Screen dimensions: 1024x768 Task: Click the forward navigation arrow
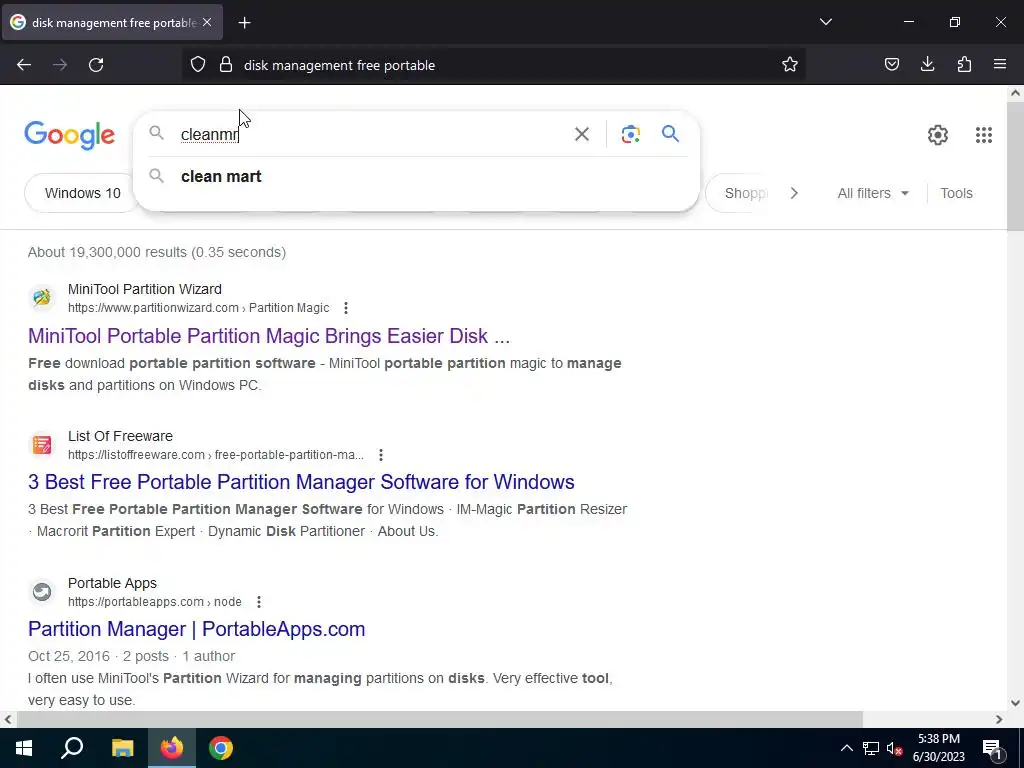pos(60,65)
